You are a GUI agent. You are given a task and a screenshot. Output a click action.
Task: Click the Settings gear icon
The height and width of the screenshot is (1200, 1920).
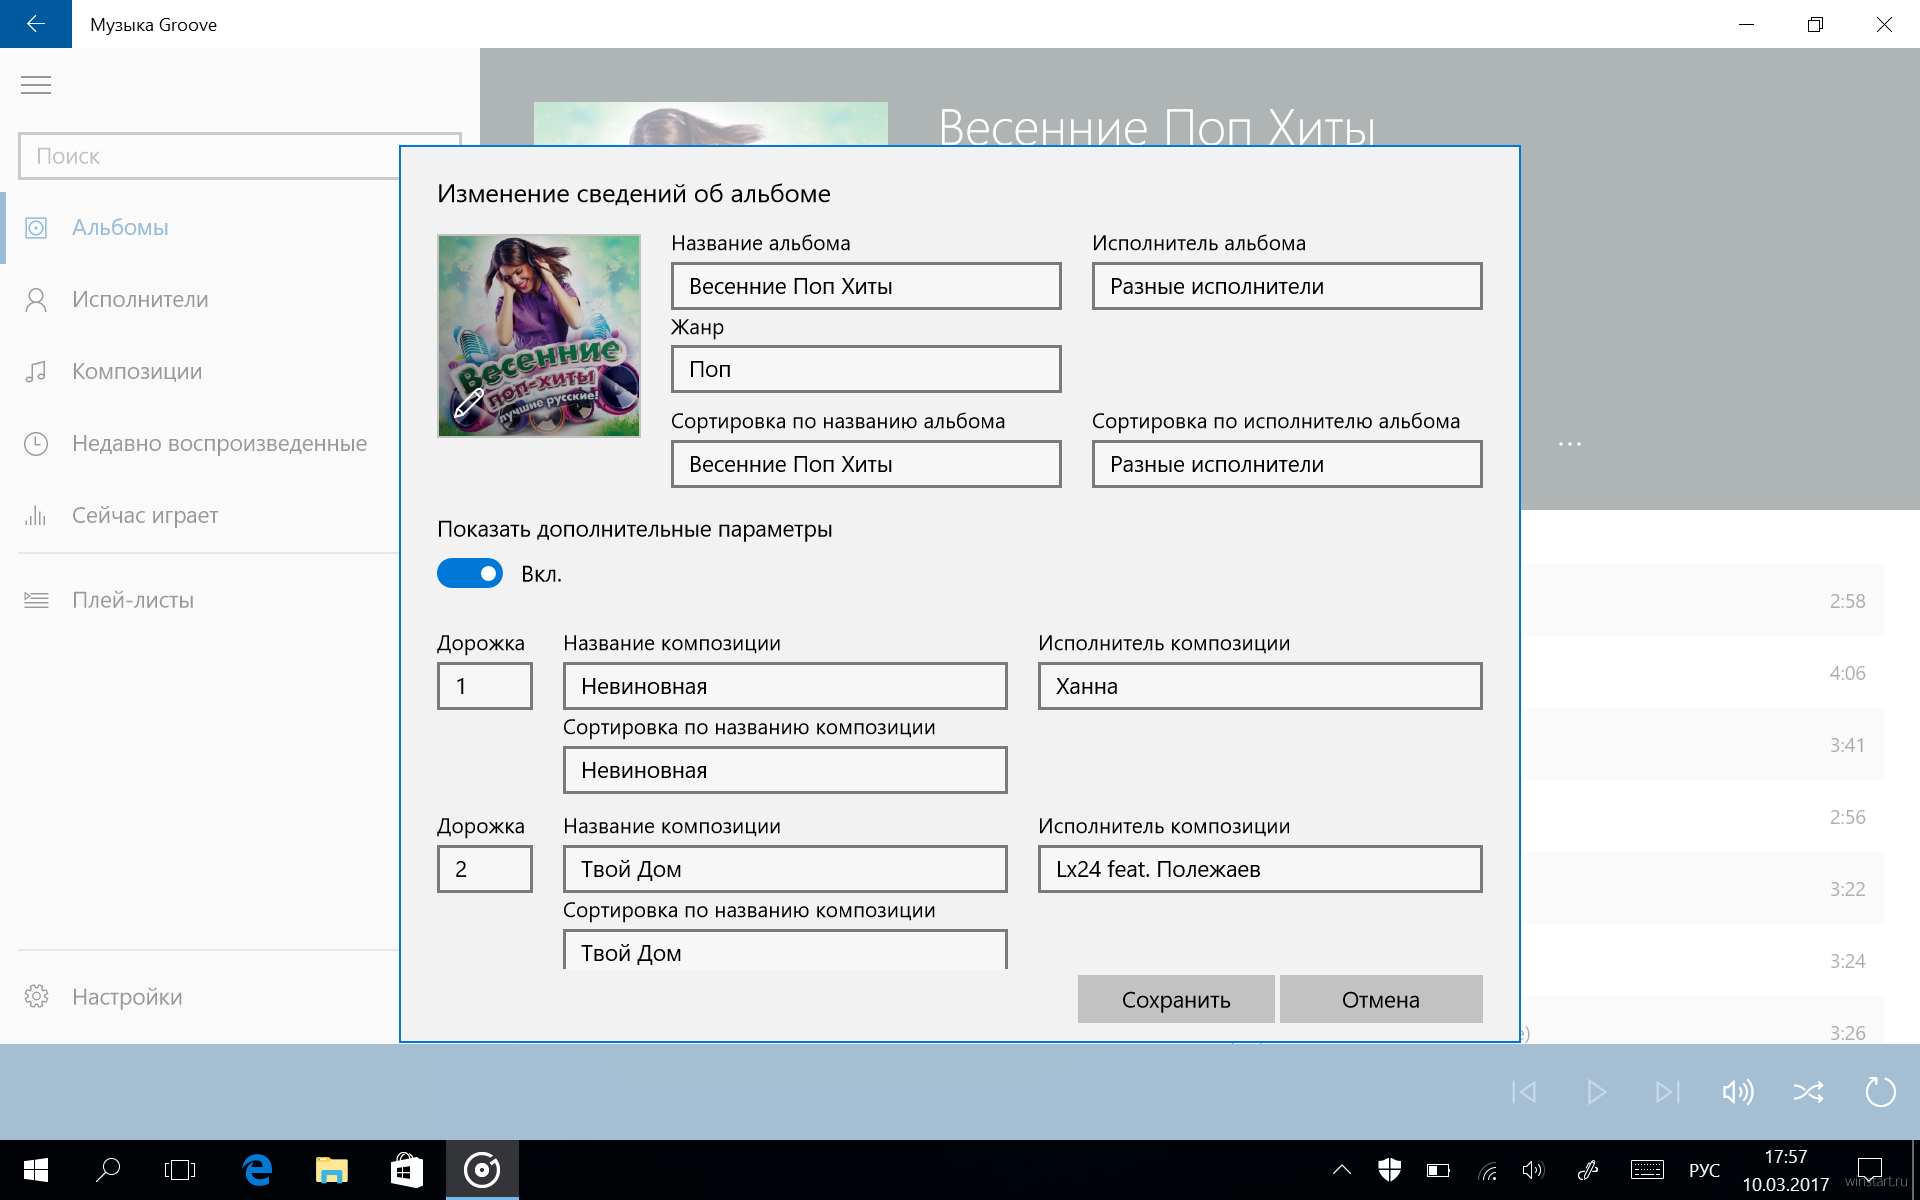pyautogui.click(x=36, y=997)
